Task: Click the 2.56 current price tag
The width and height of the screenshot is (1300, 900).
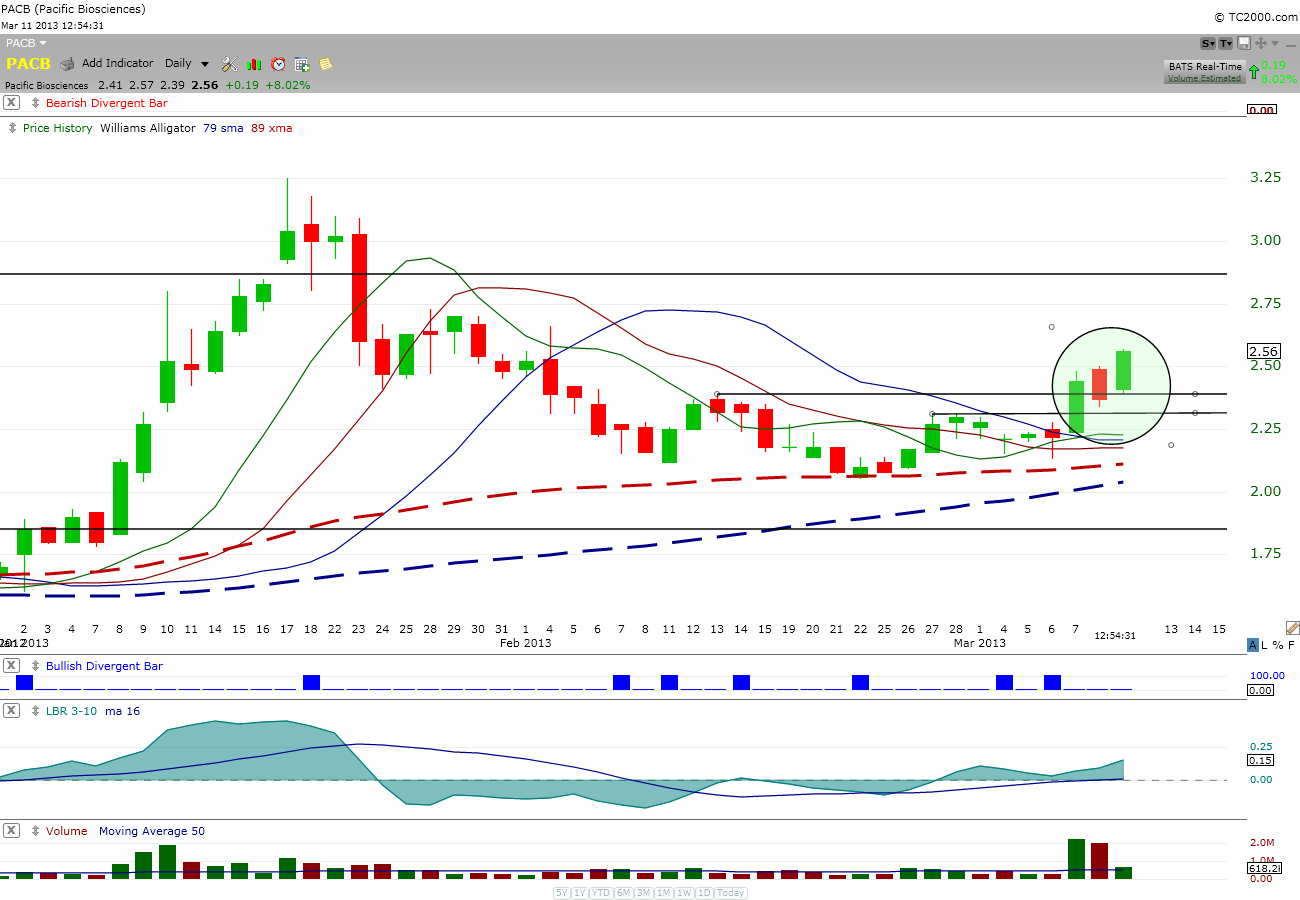Action: 1264,351
